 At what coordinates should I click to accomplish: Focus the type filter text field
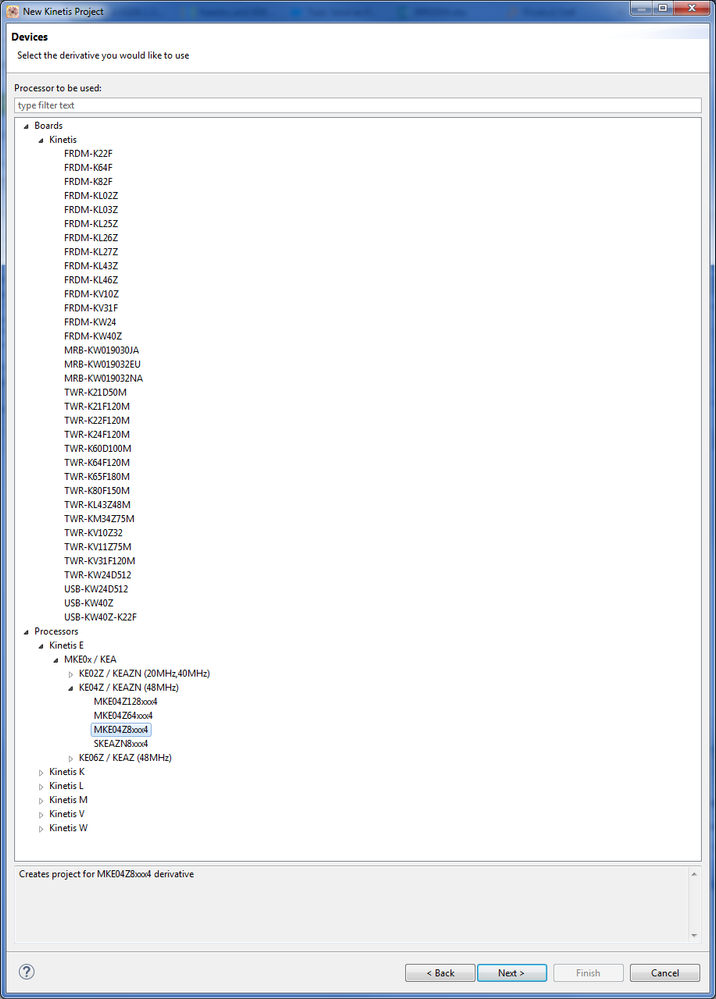pyautogui.click(x=357, y=105)
